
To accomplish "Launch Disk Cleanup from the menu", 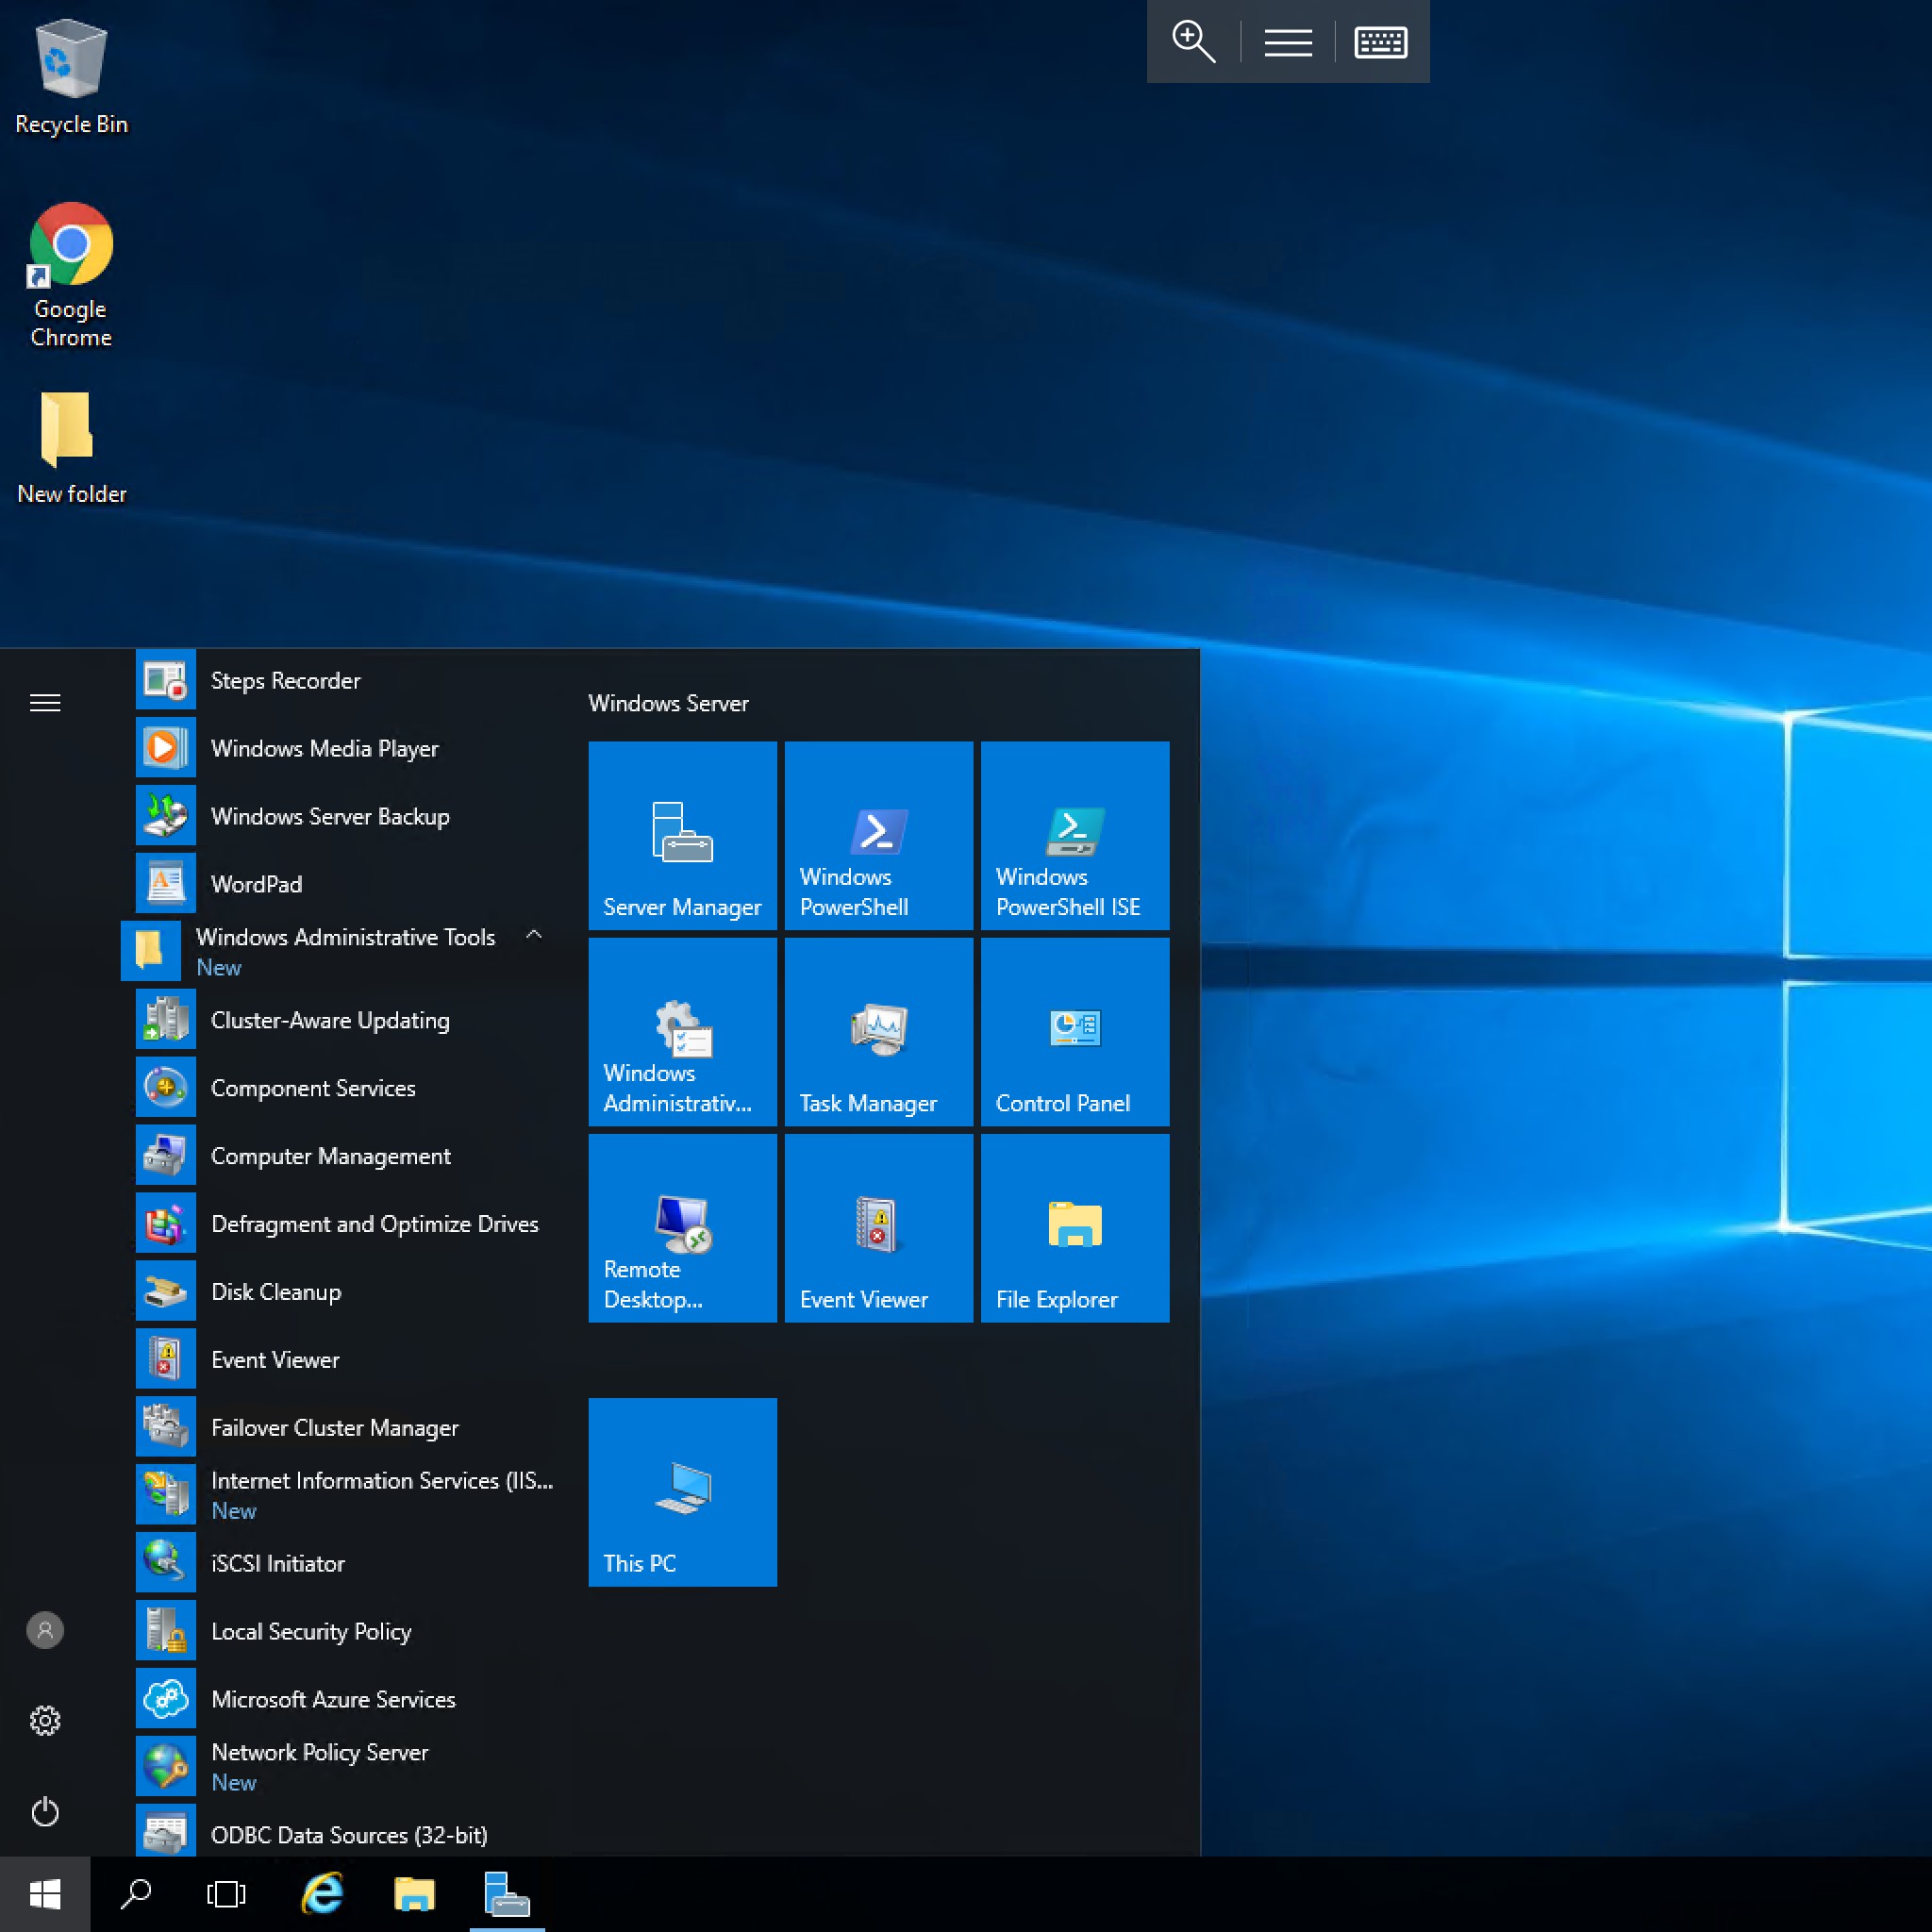I will (277, 1291).
